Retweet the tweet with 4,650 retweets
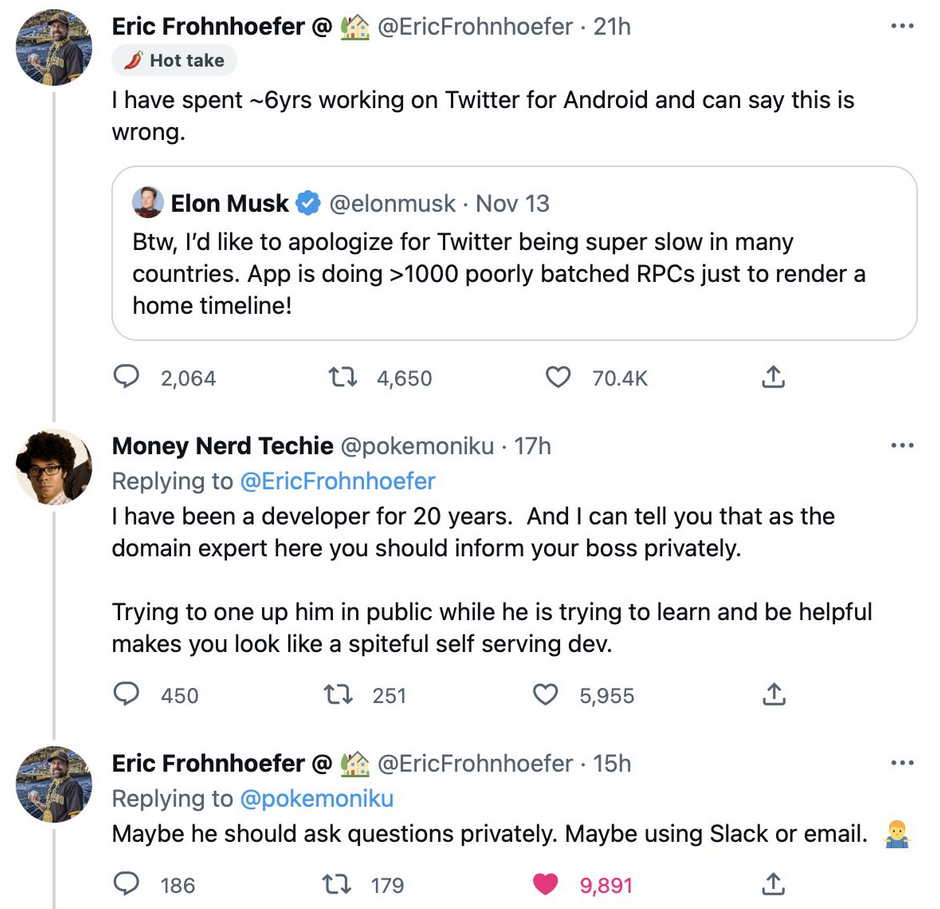This screenshot has width=940, height=909. click(341, 377)
